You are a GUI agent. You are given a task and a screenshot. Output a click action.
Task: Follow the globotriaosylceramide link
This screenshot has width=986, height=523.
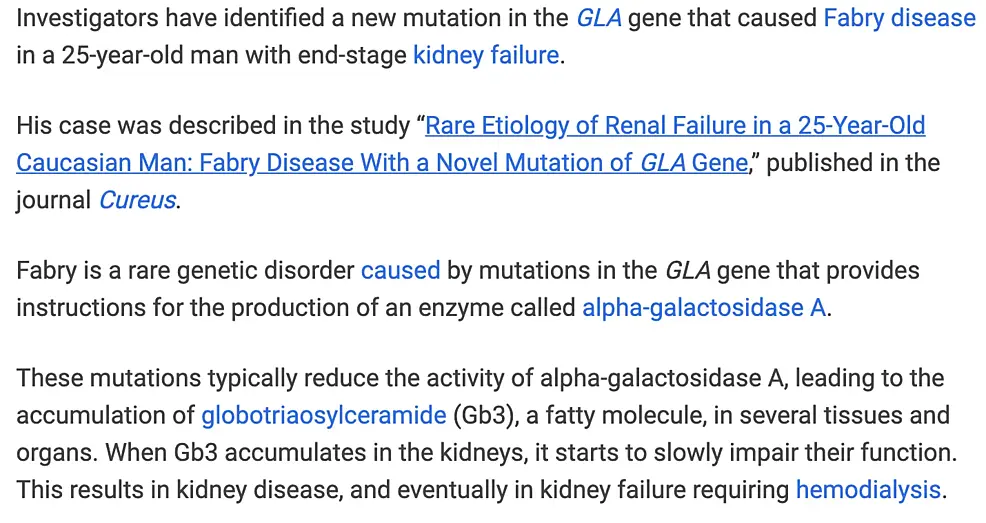324,415
